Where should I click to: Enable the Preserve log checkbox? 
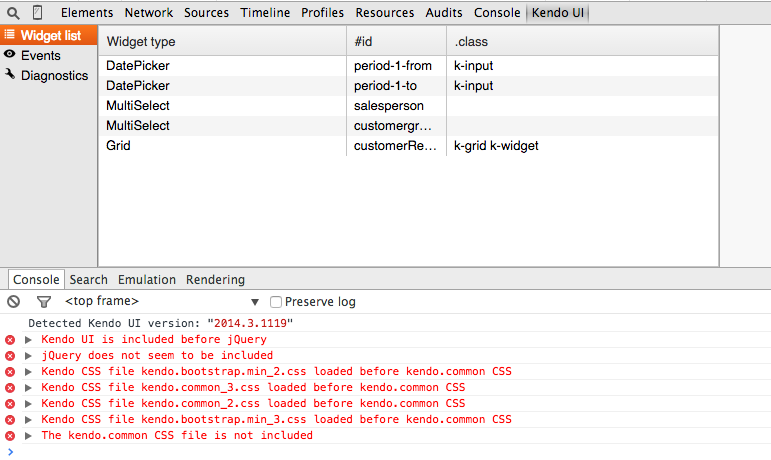[277, 302]
